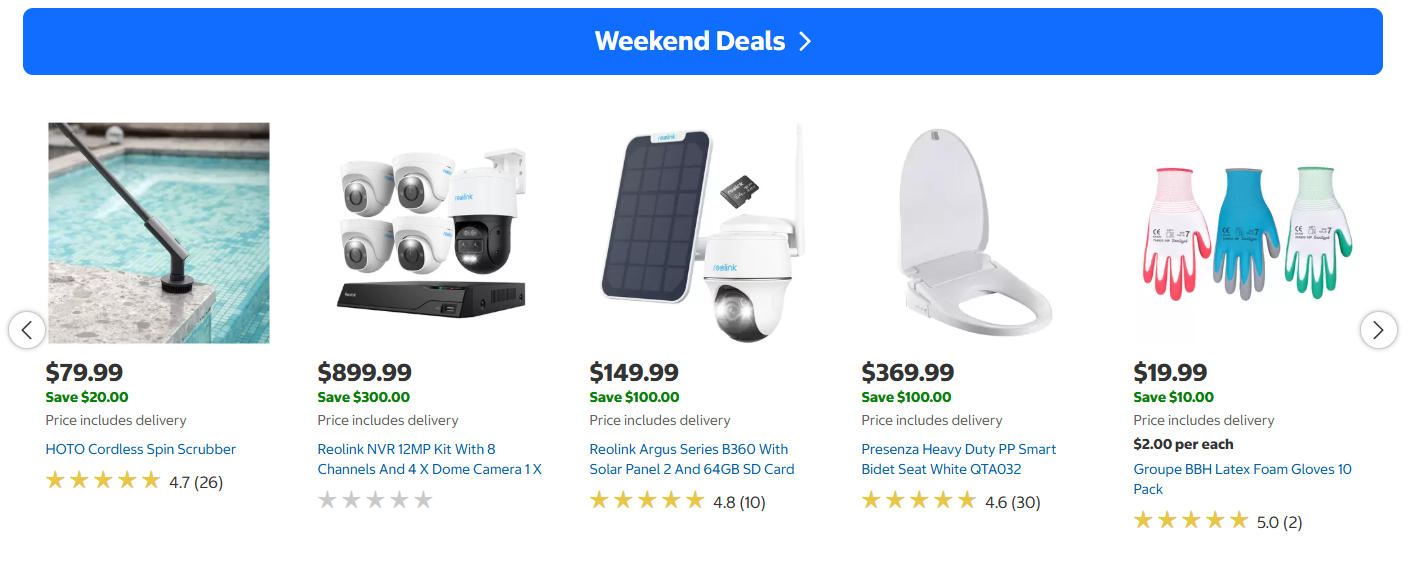Open HOTO Cordless Spin Scrubber link
1416x567 pixels.
pos(141,449)
